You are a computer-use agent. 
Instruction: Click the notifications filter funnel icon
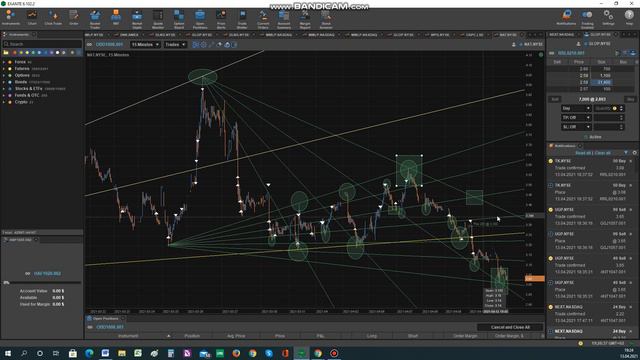coord(626,153)
